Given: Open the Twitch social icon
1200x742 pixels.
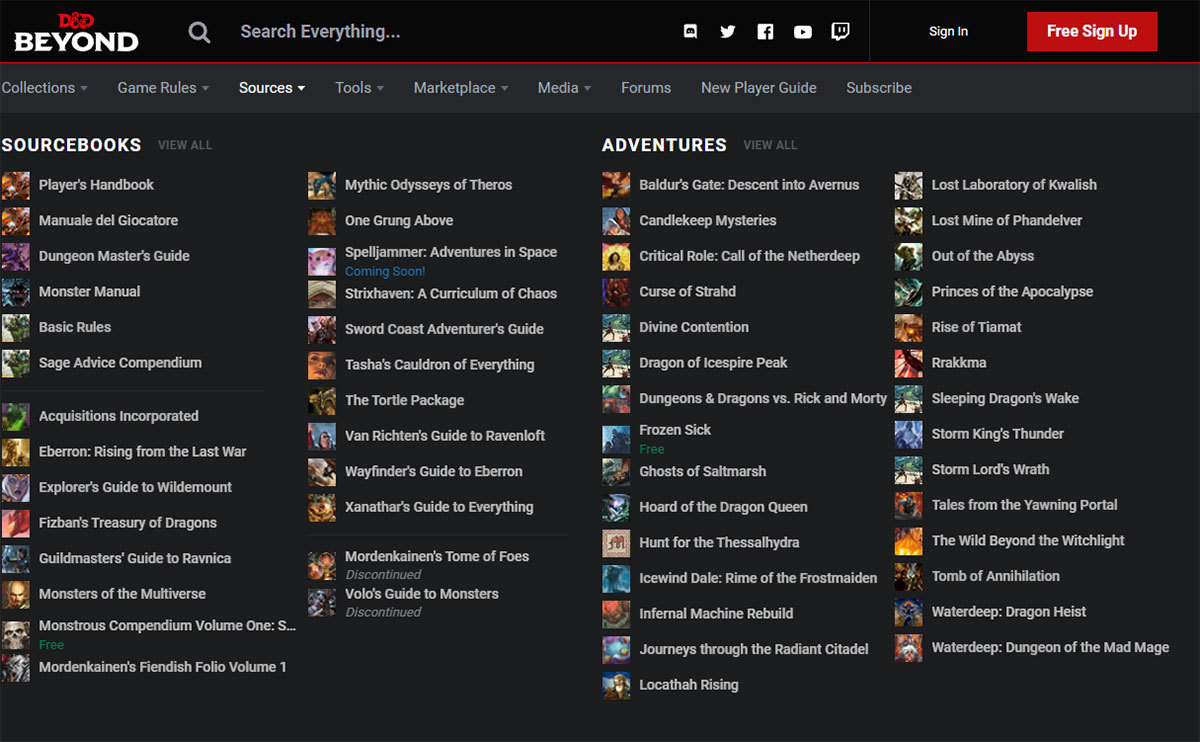Looking at the screenshot, I should (x=841, y=32).
